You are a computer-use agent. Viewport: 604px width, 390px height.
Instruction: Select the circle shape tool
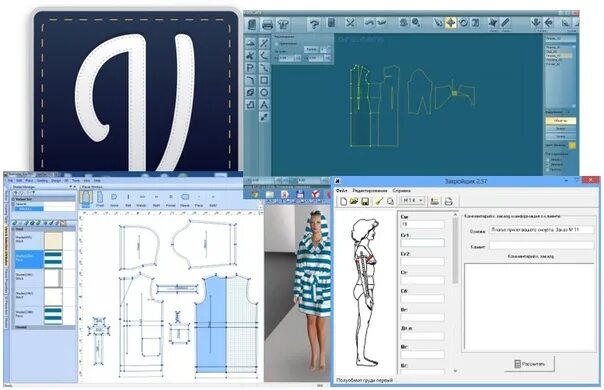264,92
